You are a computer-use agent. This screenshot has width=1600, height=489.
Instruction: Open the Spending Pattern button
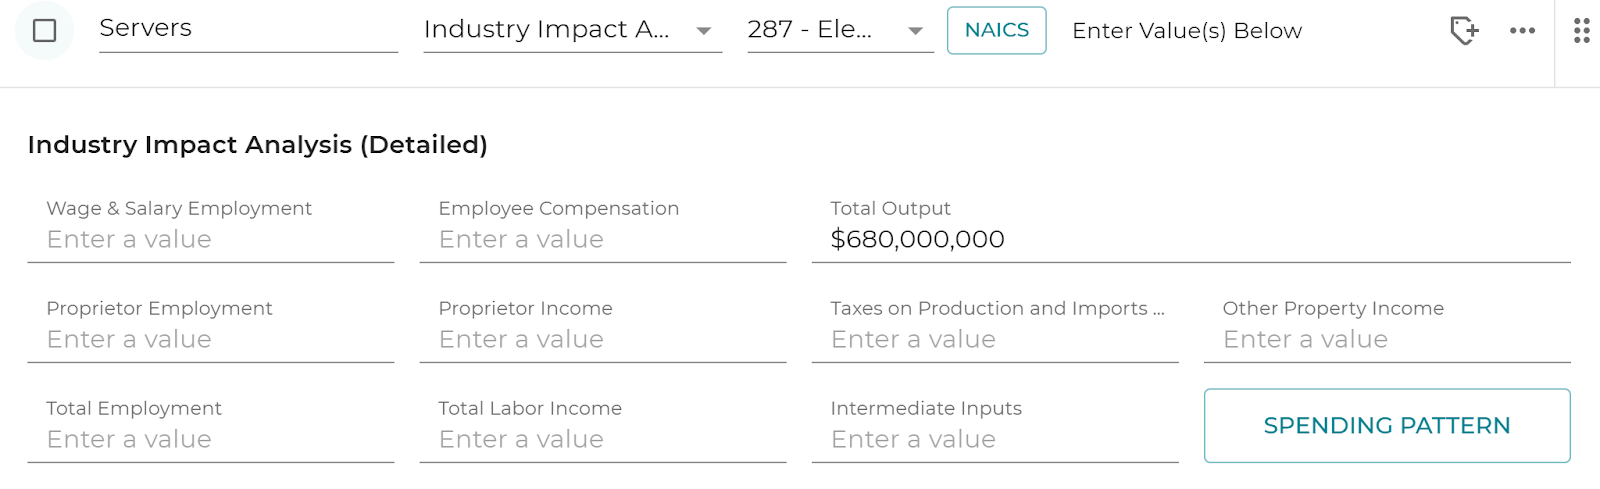pyautogui.click(x=1387, y=426)
